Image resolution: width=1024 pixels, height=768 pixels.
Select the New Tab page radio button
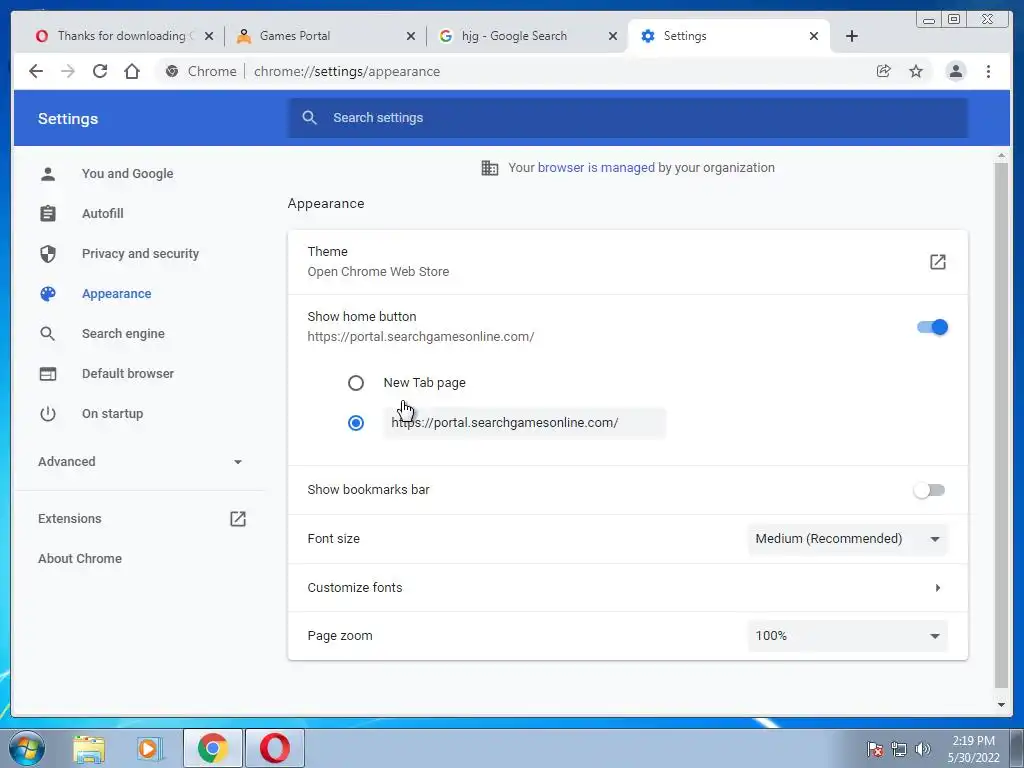point(356,383)
